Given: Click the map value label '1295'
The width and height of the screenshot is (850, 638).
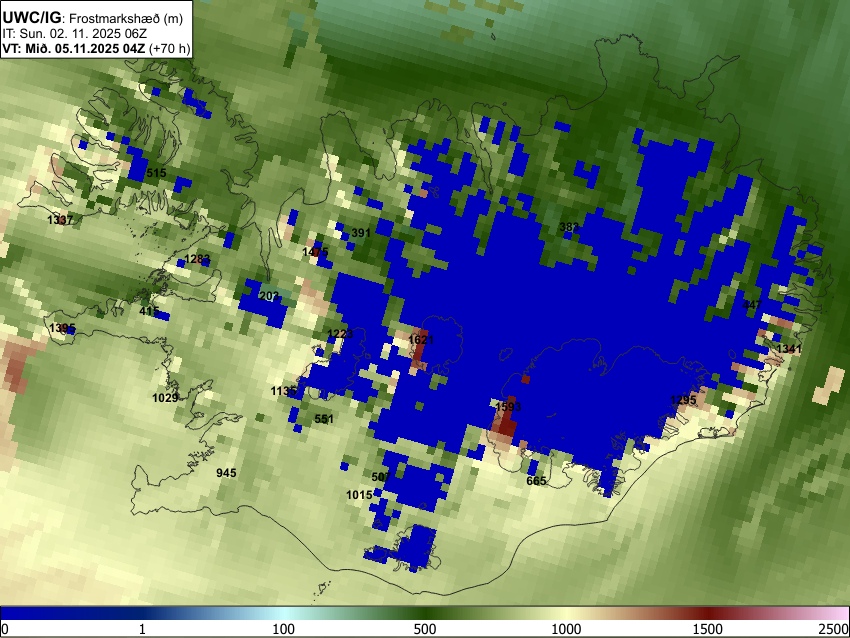Looking at the screenshot, I should pyautogui.click(x=683, y=400).
